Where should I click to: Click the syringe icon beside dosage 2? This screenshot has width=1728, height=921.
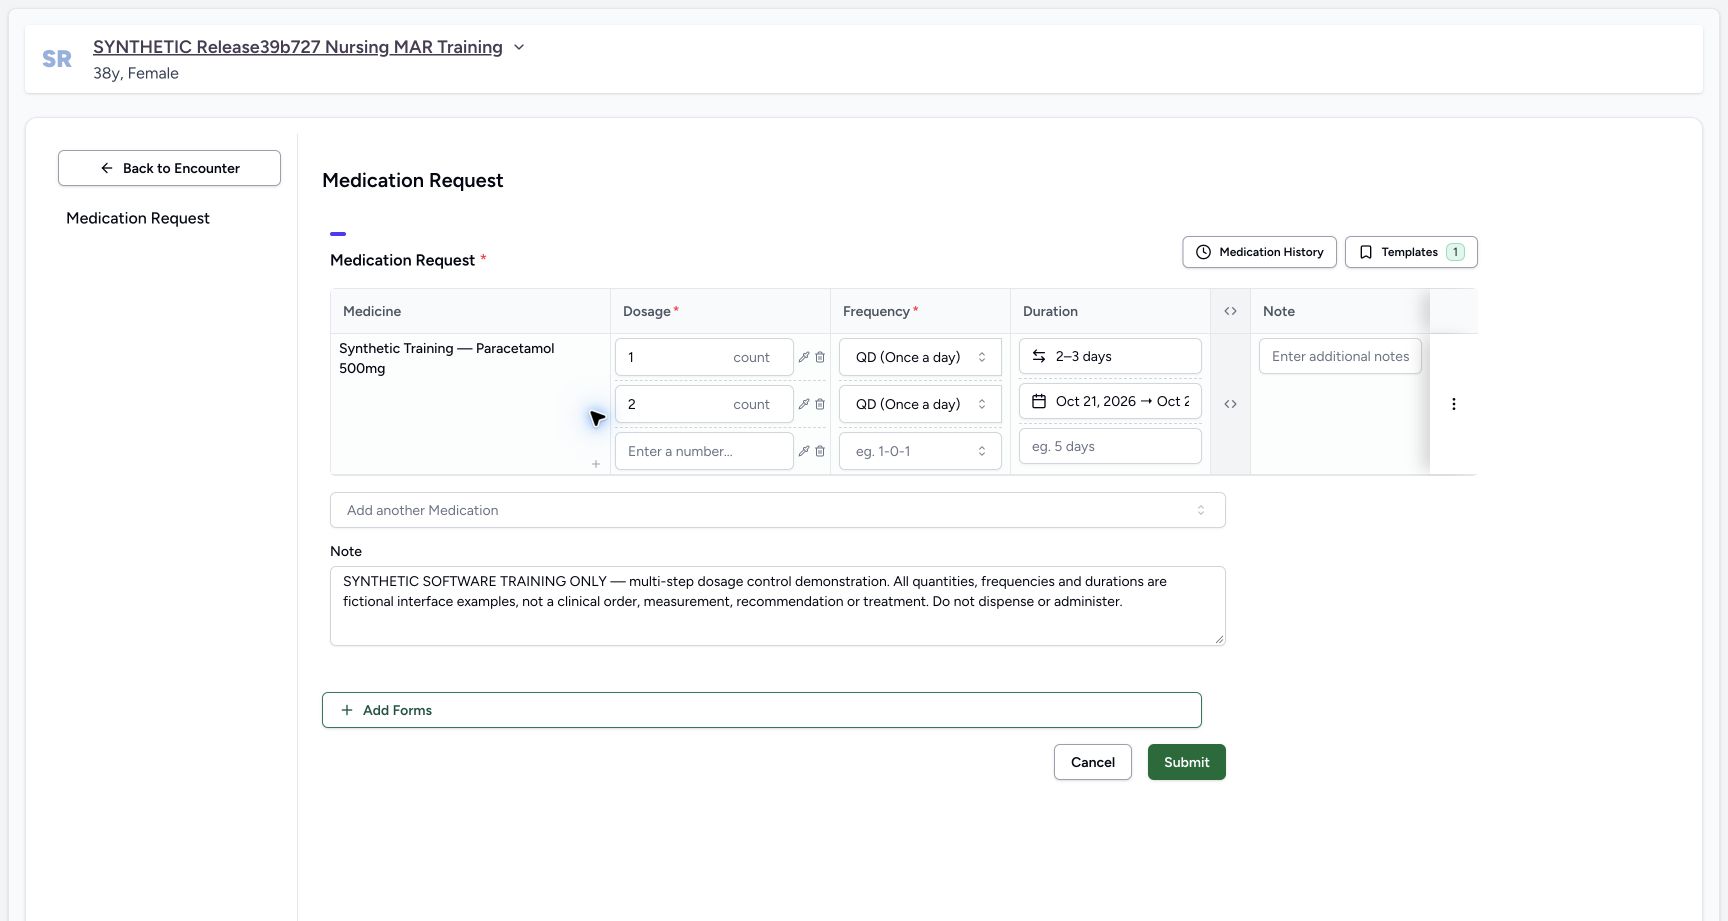click(804, 404)
